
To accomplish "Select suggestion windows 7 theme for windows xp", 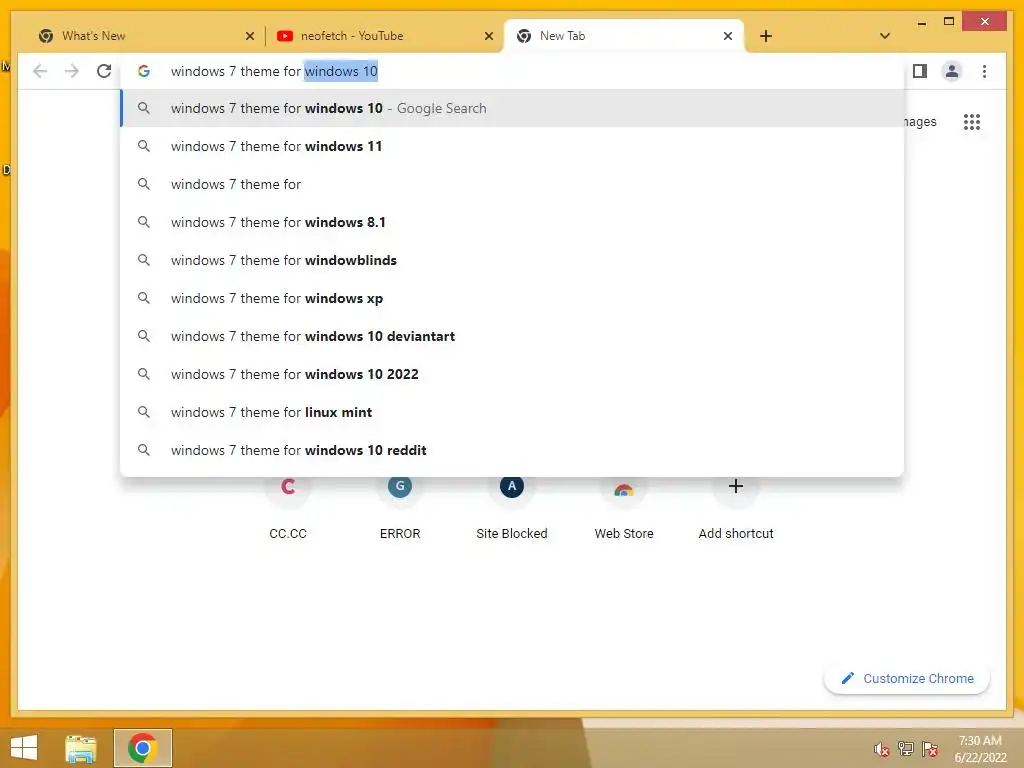I will click(x=513, y=298).
